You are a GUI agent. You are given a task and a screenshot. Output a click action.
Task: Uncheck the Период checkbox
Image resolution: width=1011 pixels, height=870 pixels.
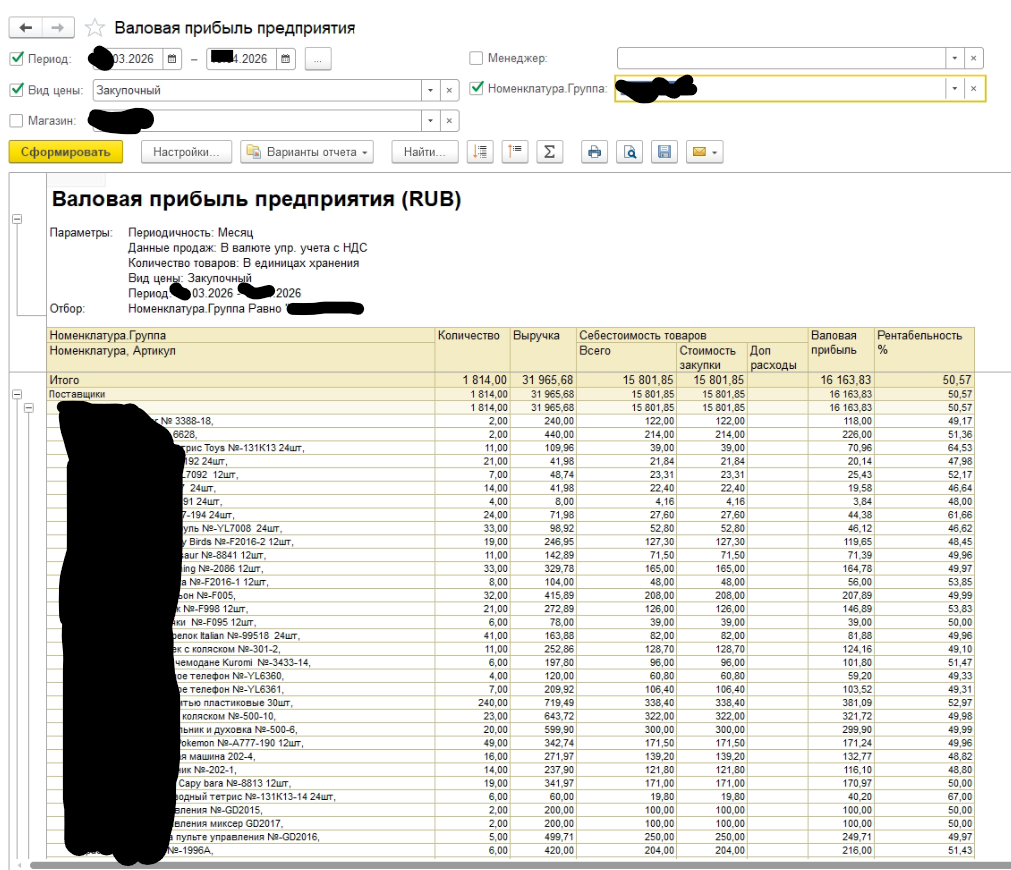click(x=16, y=59)
